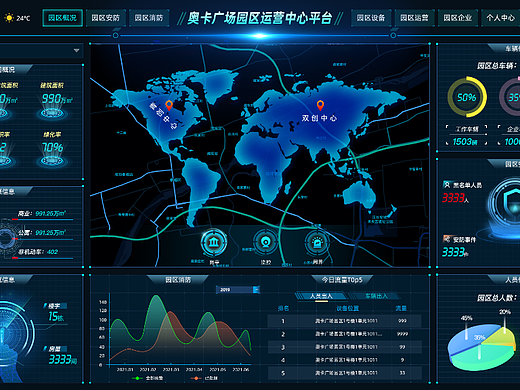520x390 pixels.
Task: Click the 监控 camera icon on the map
Action: 265,242
